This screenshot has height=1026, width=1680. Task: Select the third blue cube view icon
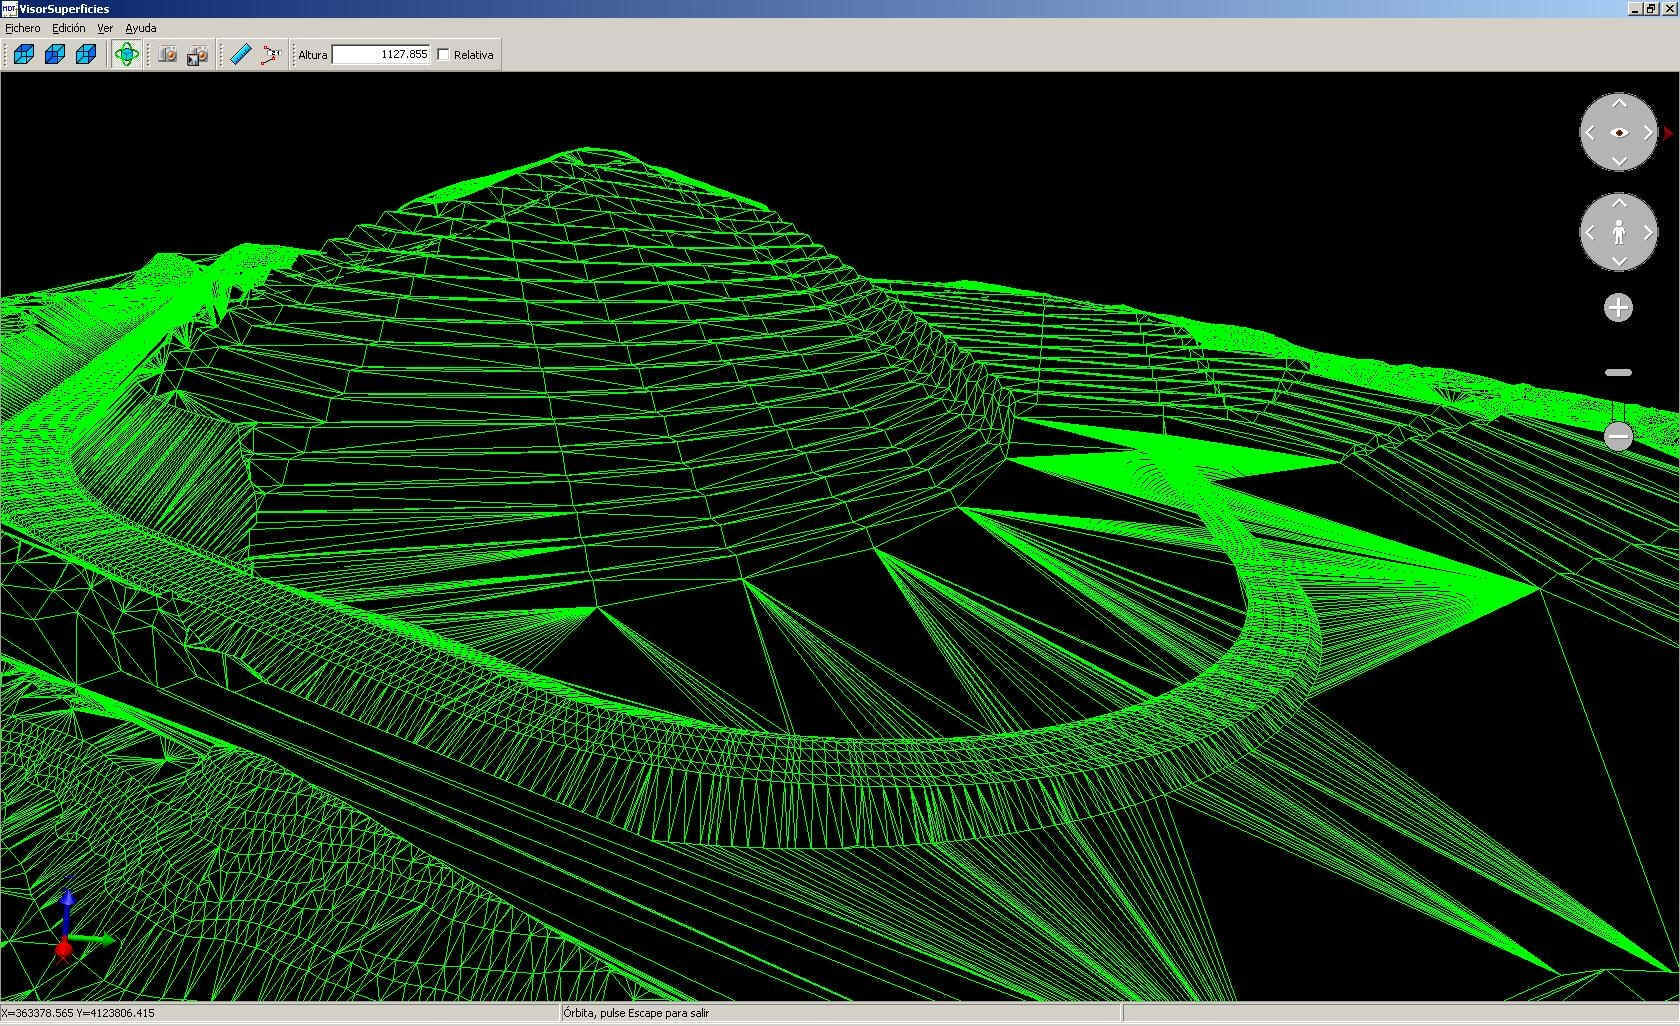(86, 54)
